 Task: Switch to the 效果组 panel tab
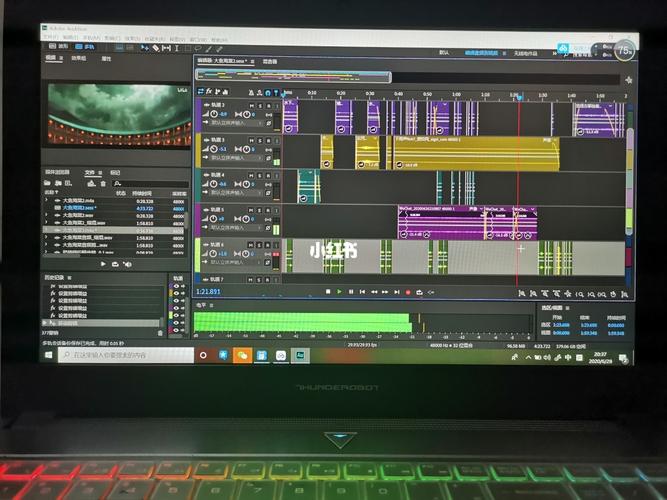pos(77,58)
